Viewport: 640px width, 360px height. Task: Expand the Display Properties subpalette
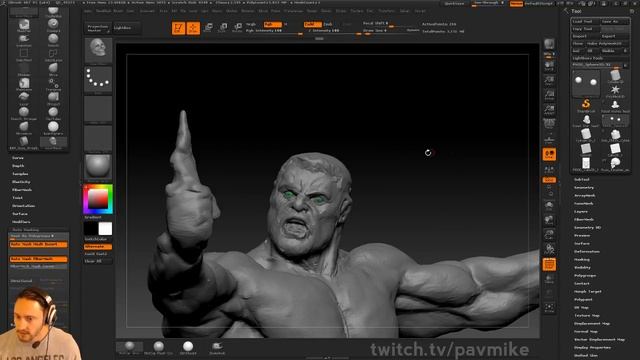[x=593, y=347]
